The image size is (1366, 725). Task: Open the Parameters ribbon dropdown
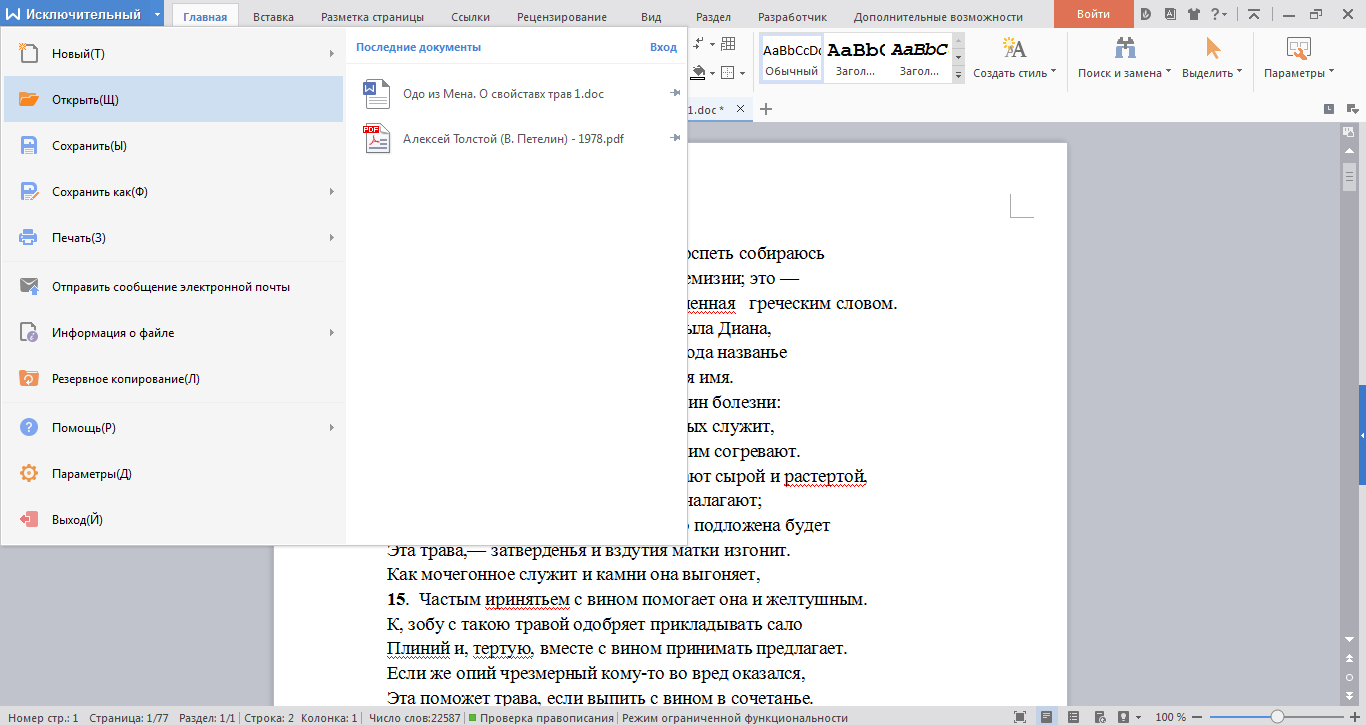coord(1298,73)
